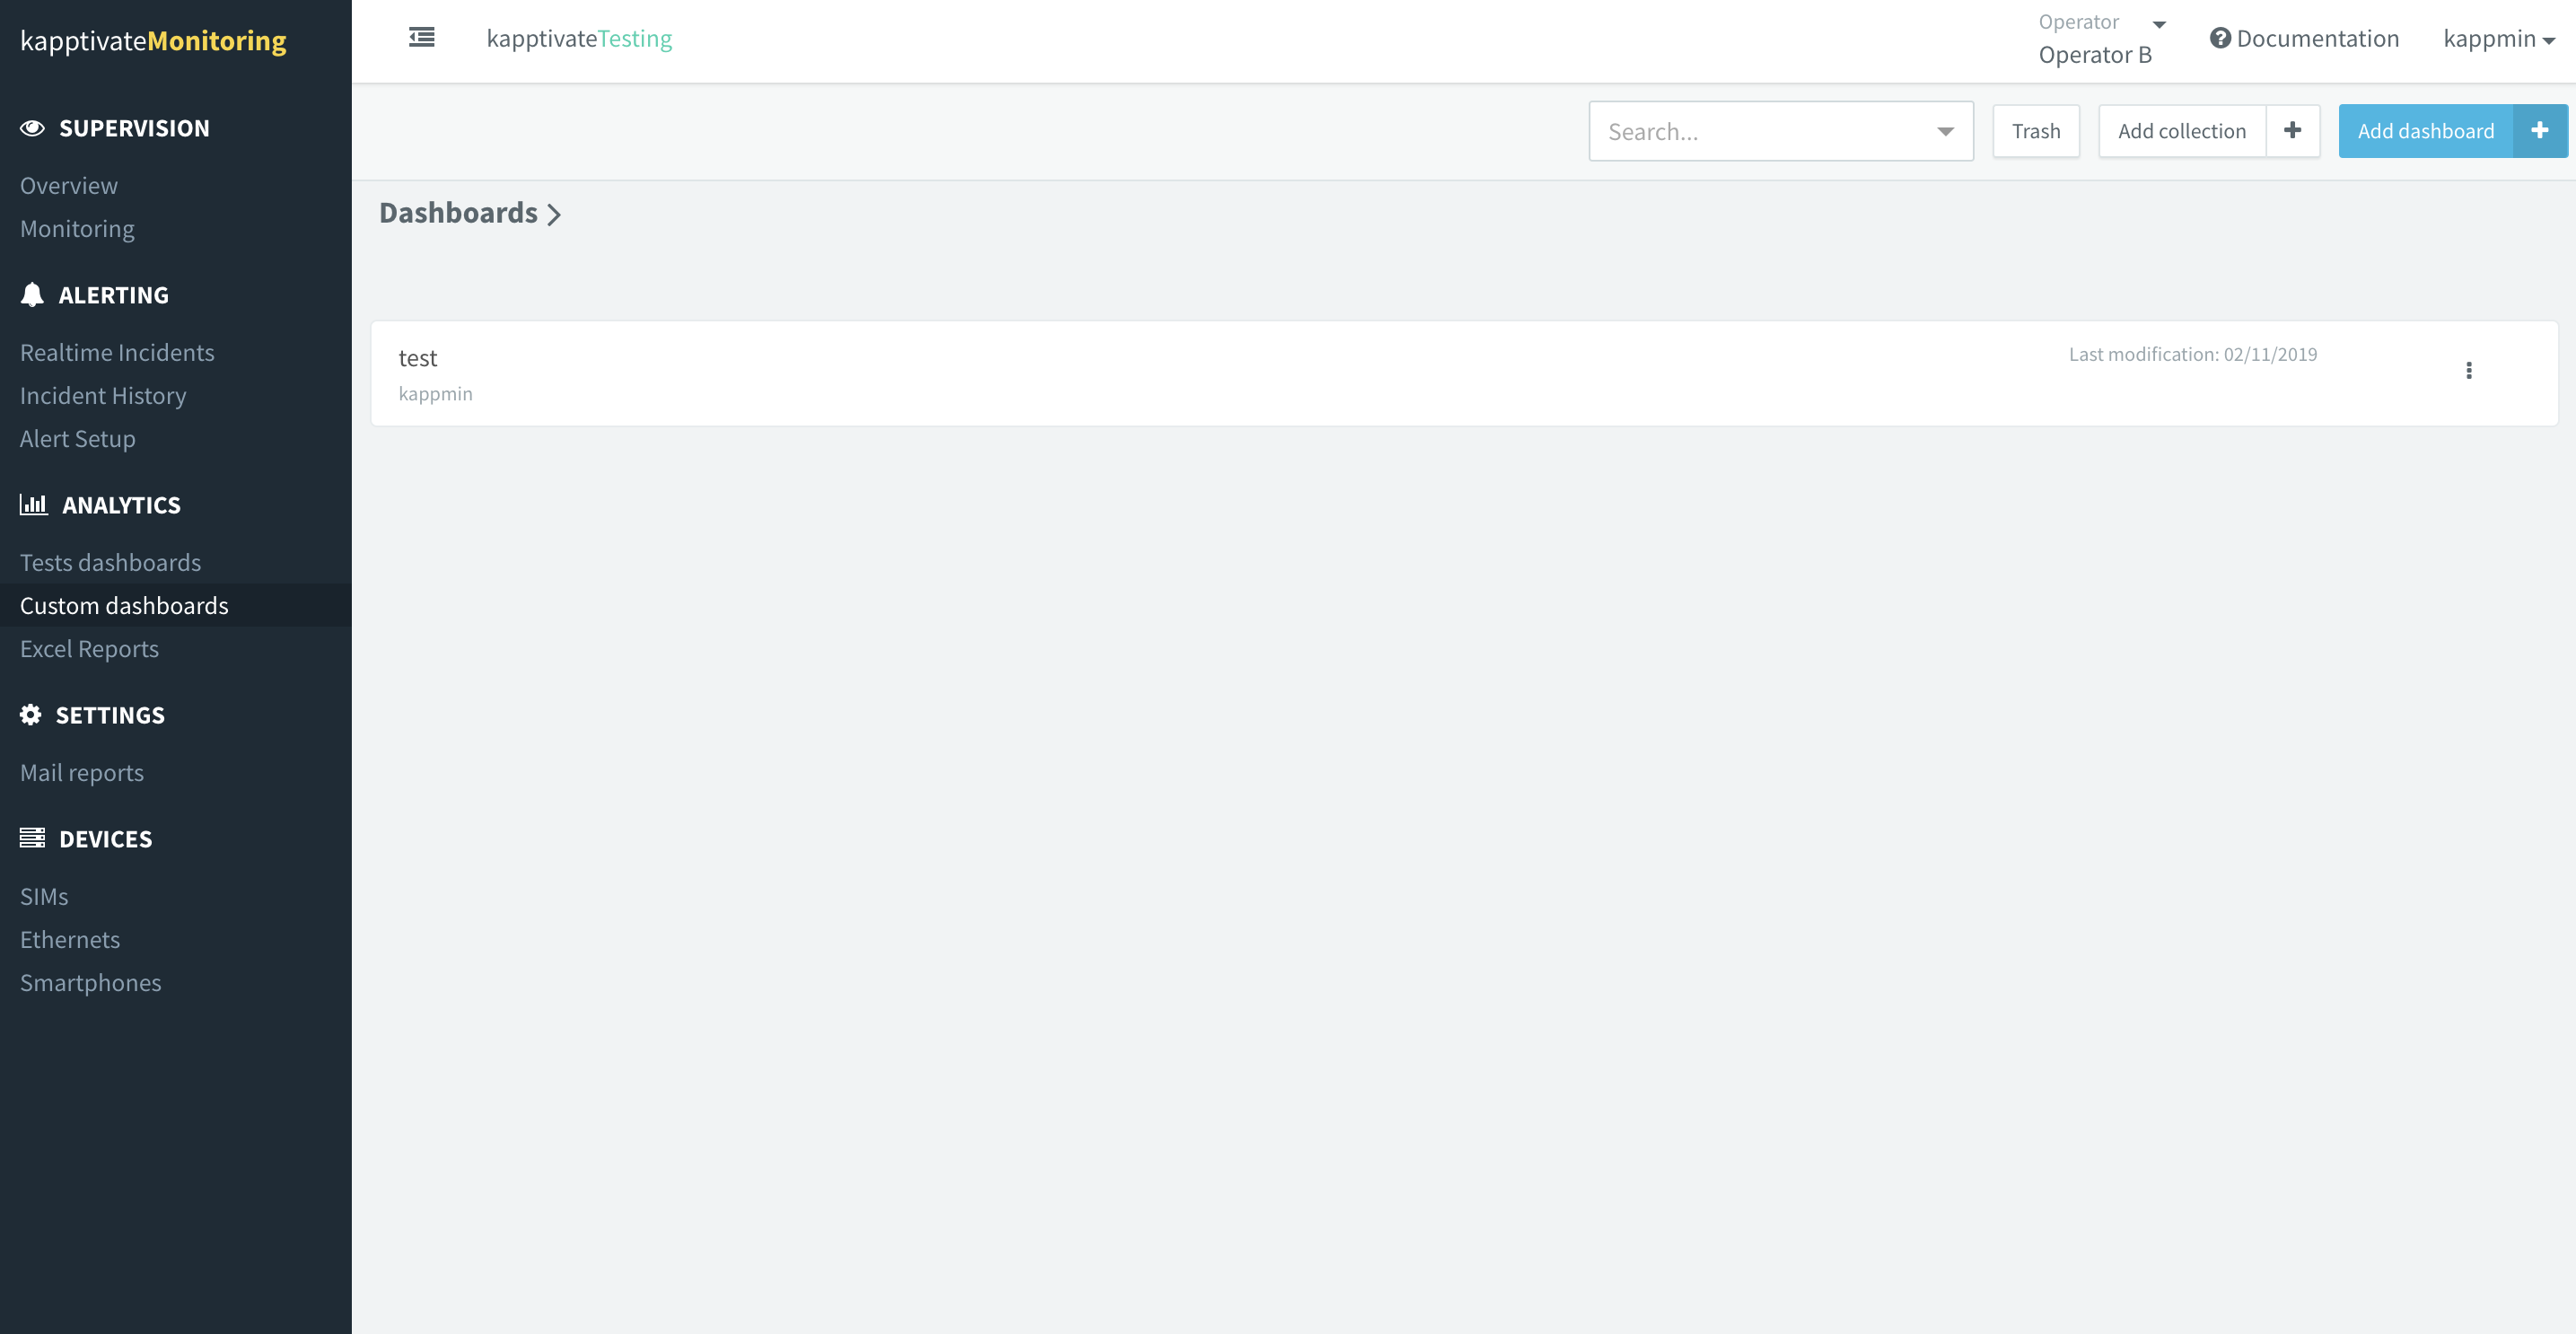Navigate to Realtime Incidents

[117, 352]
